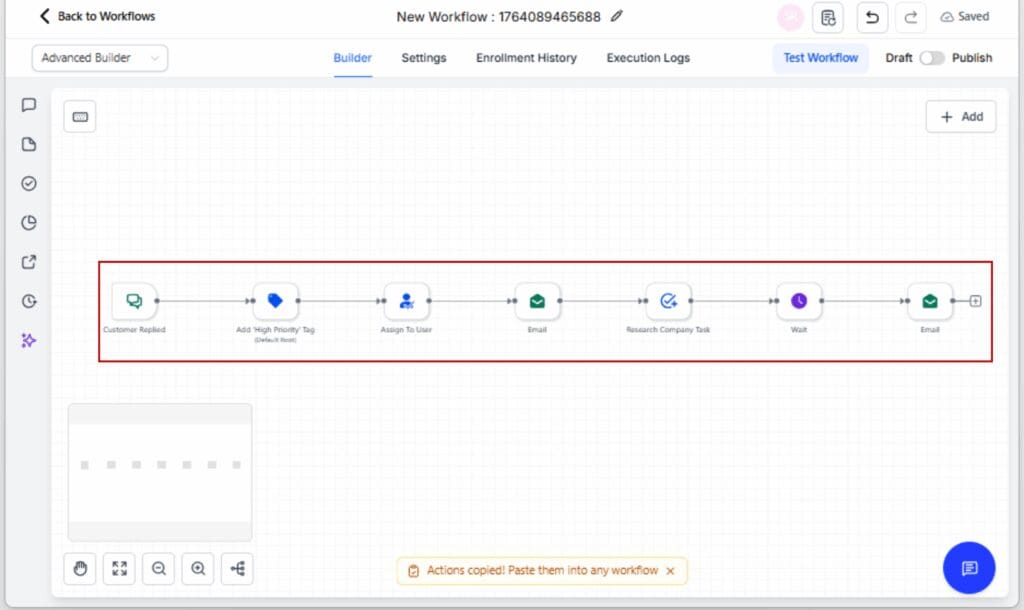Rename the workflow using the pencil icon
The height and width of the screenshot is (610, 1024).
click(x=616, y=16)
